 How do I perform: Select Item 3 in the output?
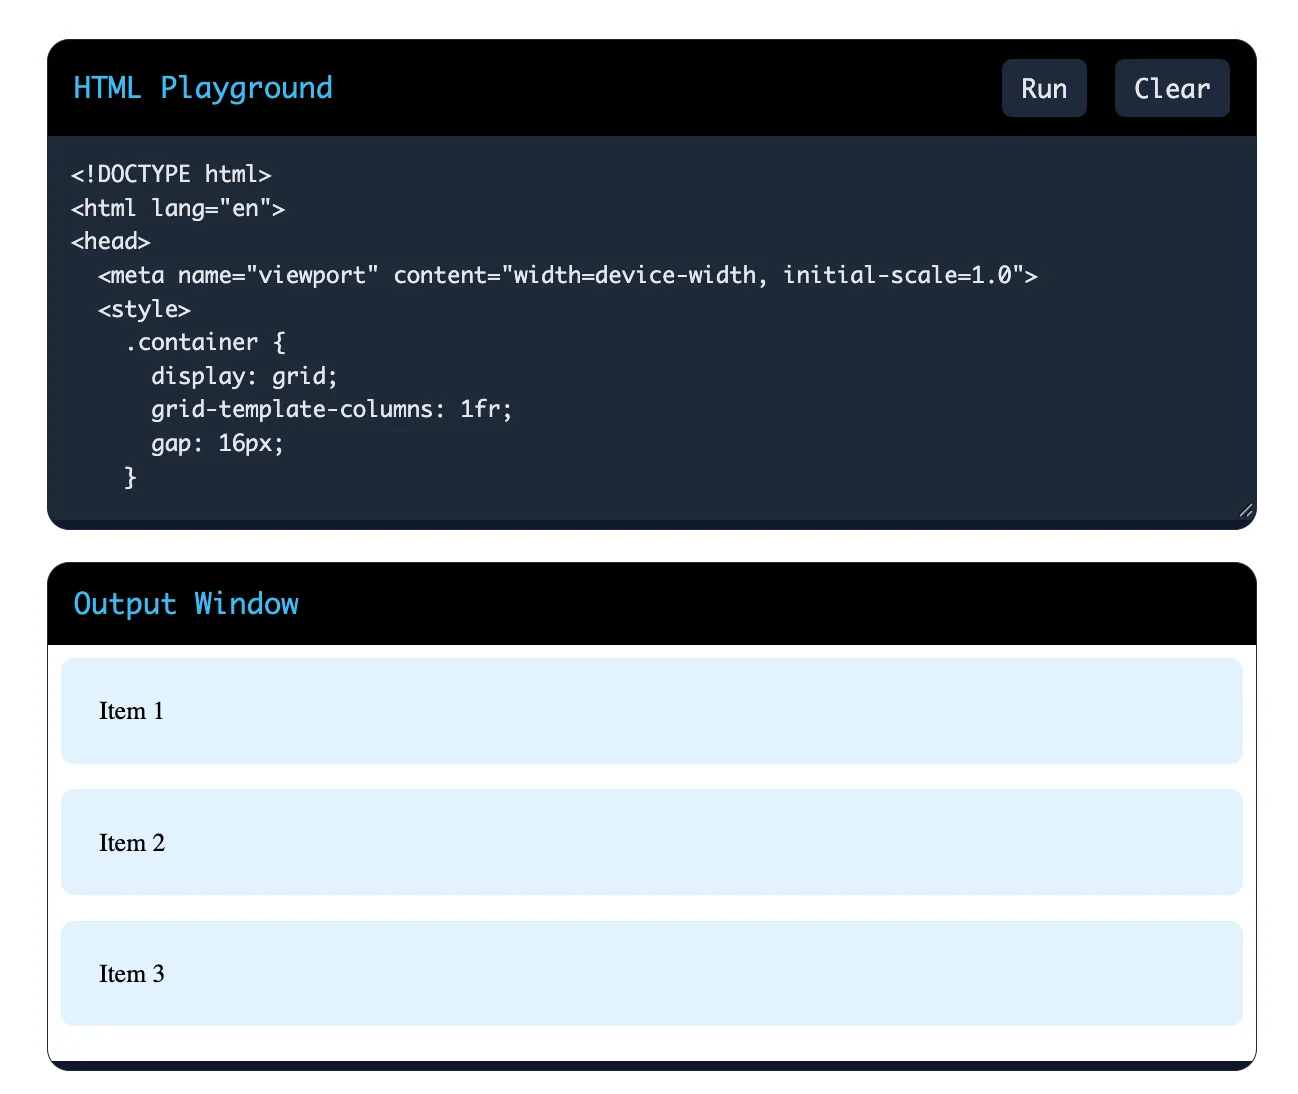click(x=652, y=973)
